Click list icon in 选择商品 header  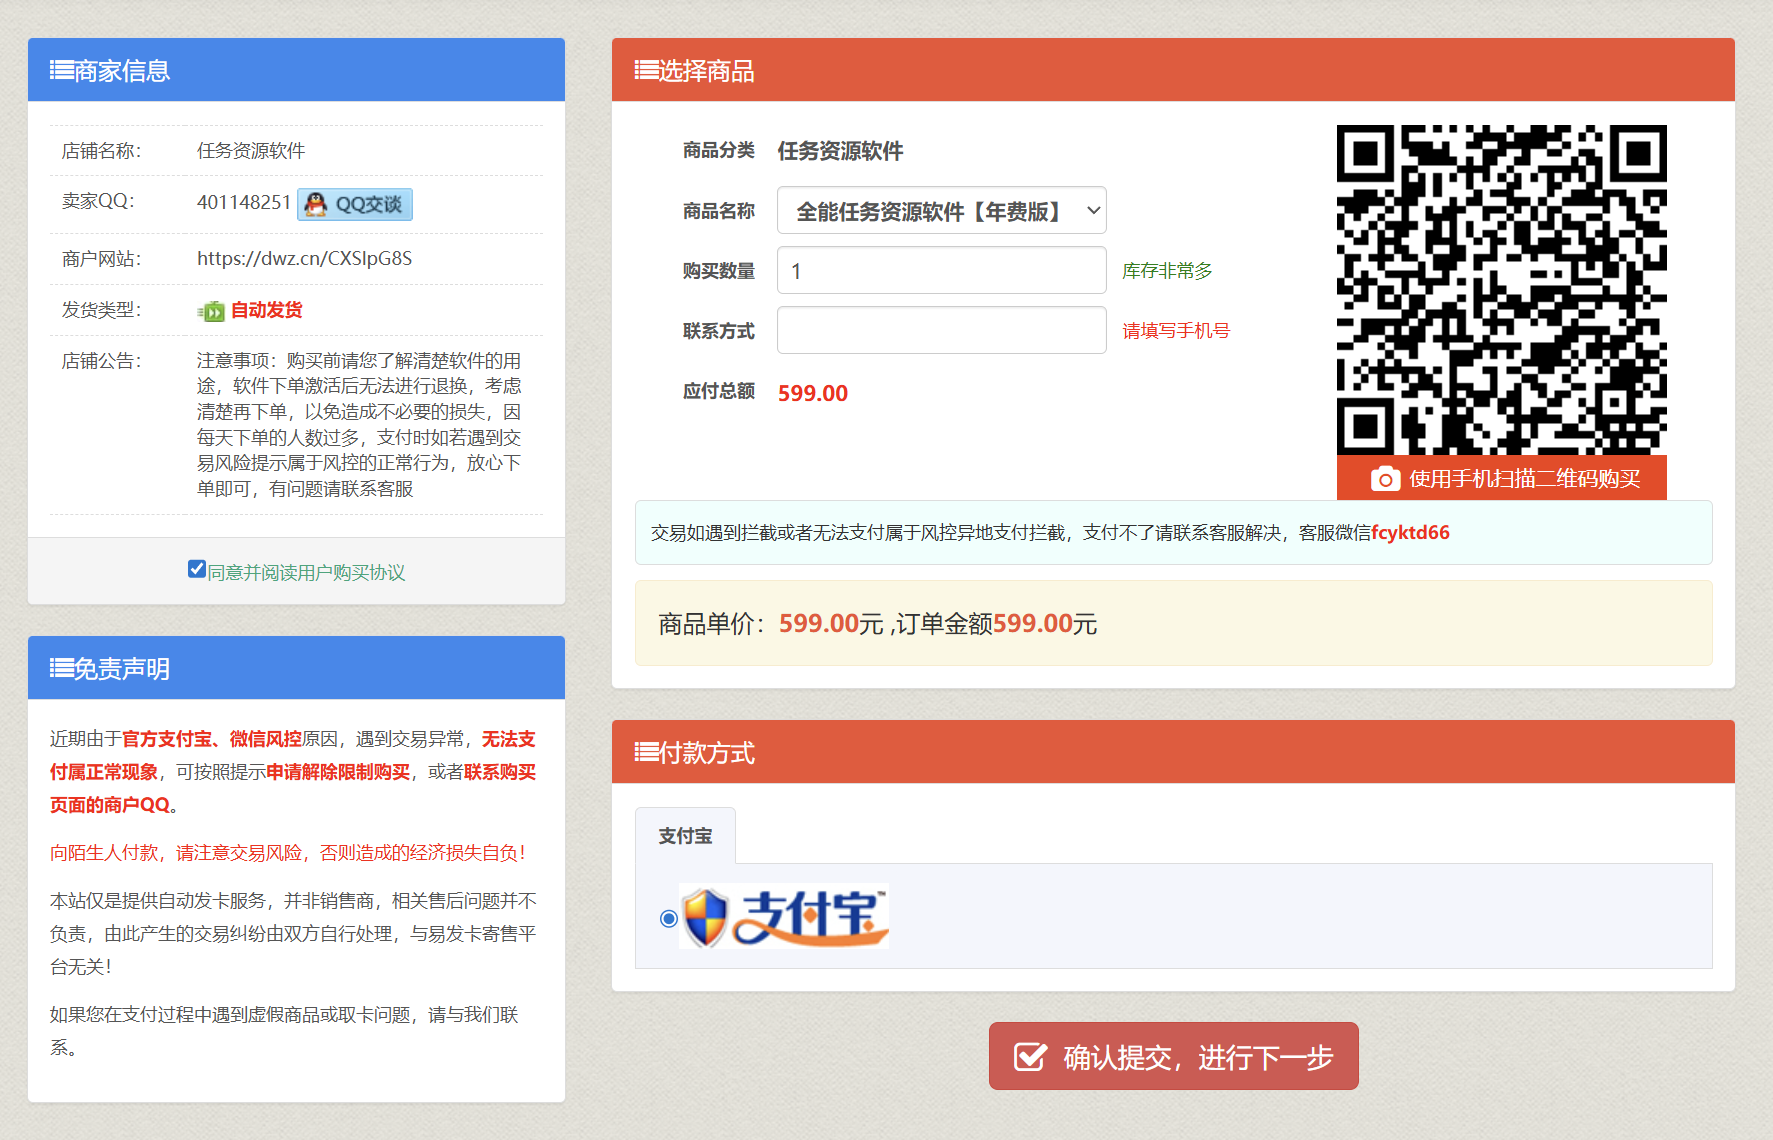tap(646, 70)
